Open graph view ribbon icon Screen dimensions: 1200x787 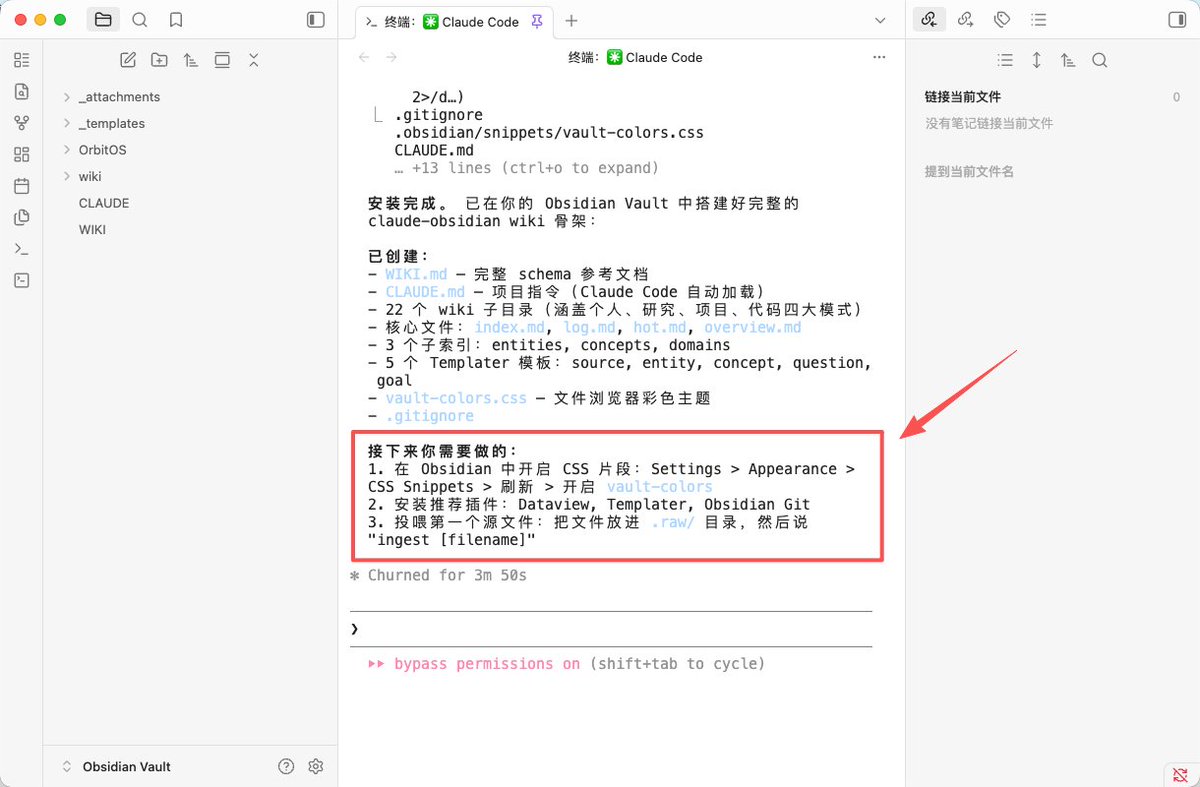pyautogui.click(x=22, y=123)
